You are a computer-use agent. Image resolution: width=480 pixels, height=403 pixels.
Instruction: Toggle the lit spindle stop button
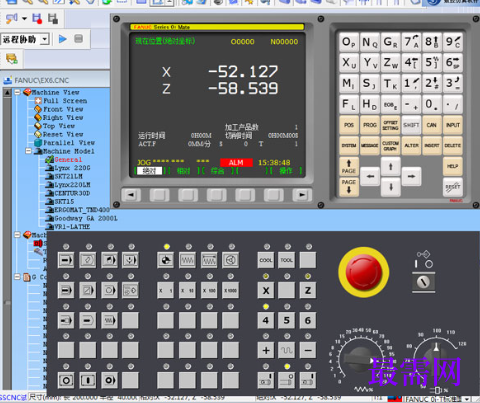click(287, 380)
